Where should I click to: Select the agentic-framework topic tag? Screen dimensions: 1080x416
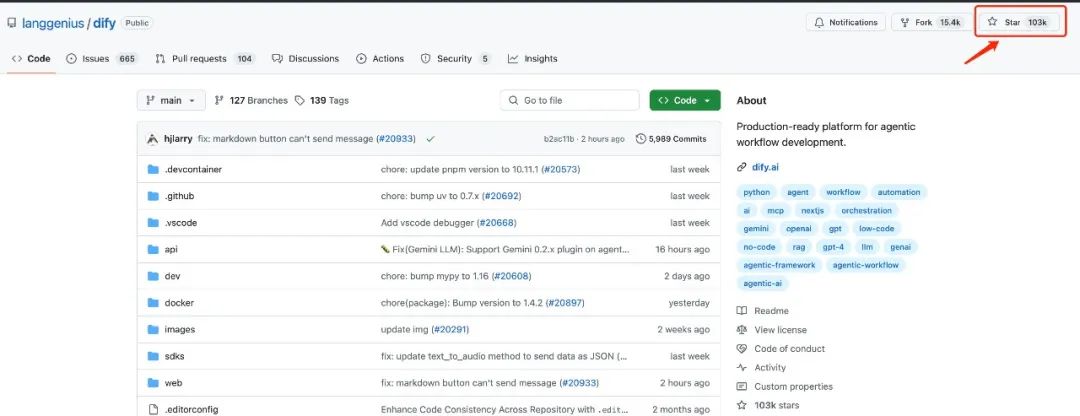coord(779,265)
